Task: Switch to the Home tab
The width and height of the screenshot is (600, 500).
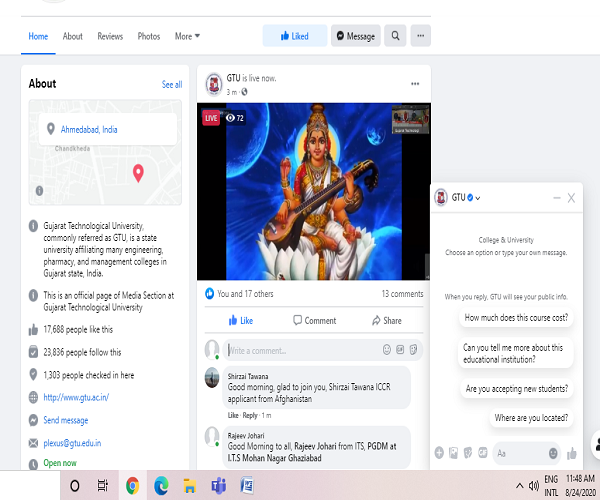Action: (38, 36)
